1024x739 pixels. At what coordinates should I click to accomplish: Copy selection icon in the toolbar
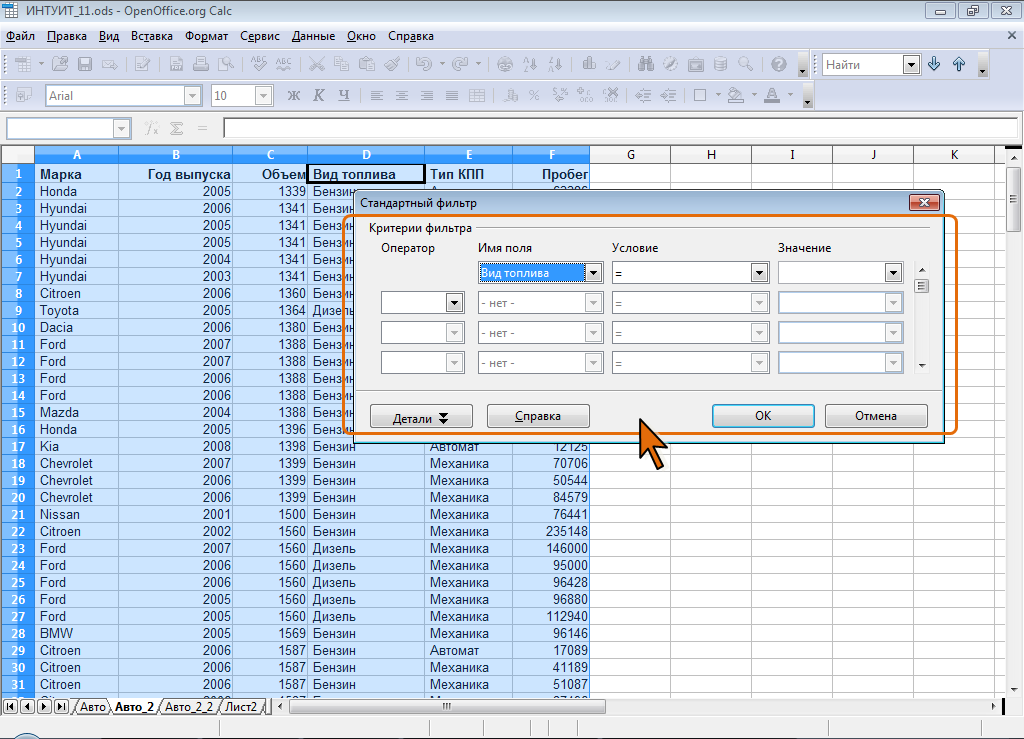tap(342, 64)
